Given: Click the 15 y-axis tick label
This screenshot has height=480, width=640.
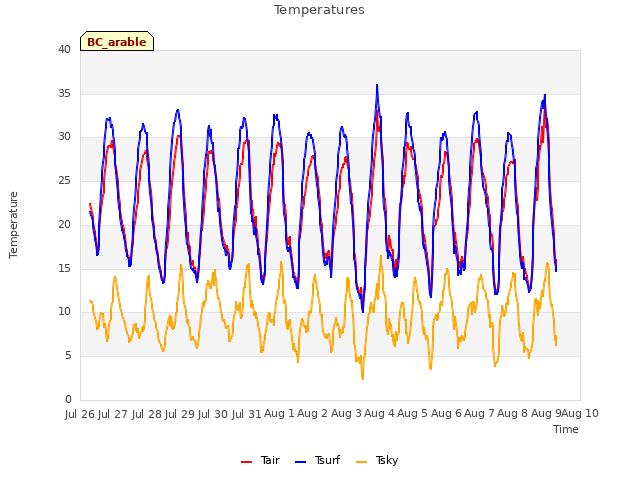Looking at the screenshot, I should click(x=64, y=268).
